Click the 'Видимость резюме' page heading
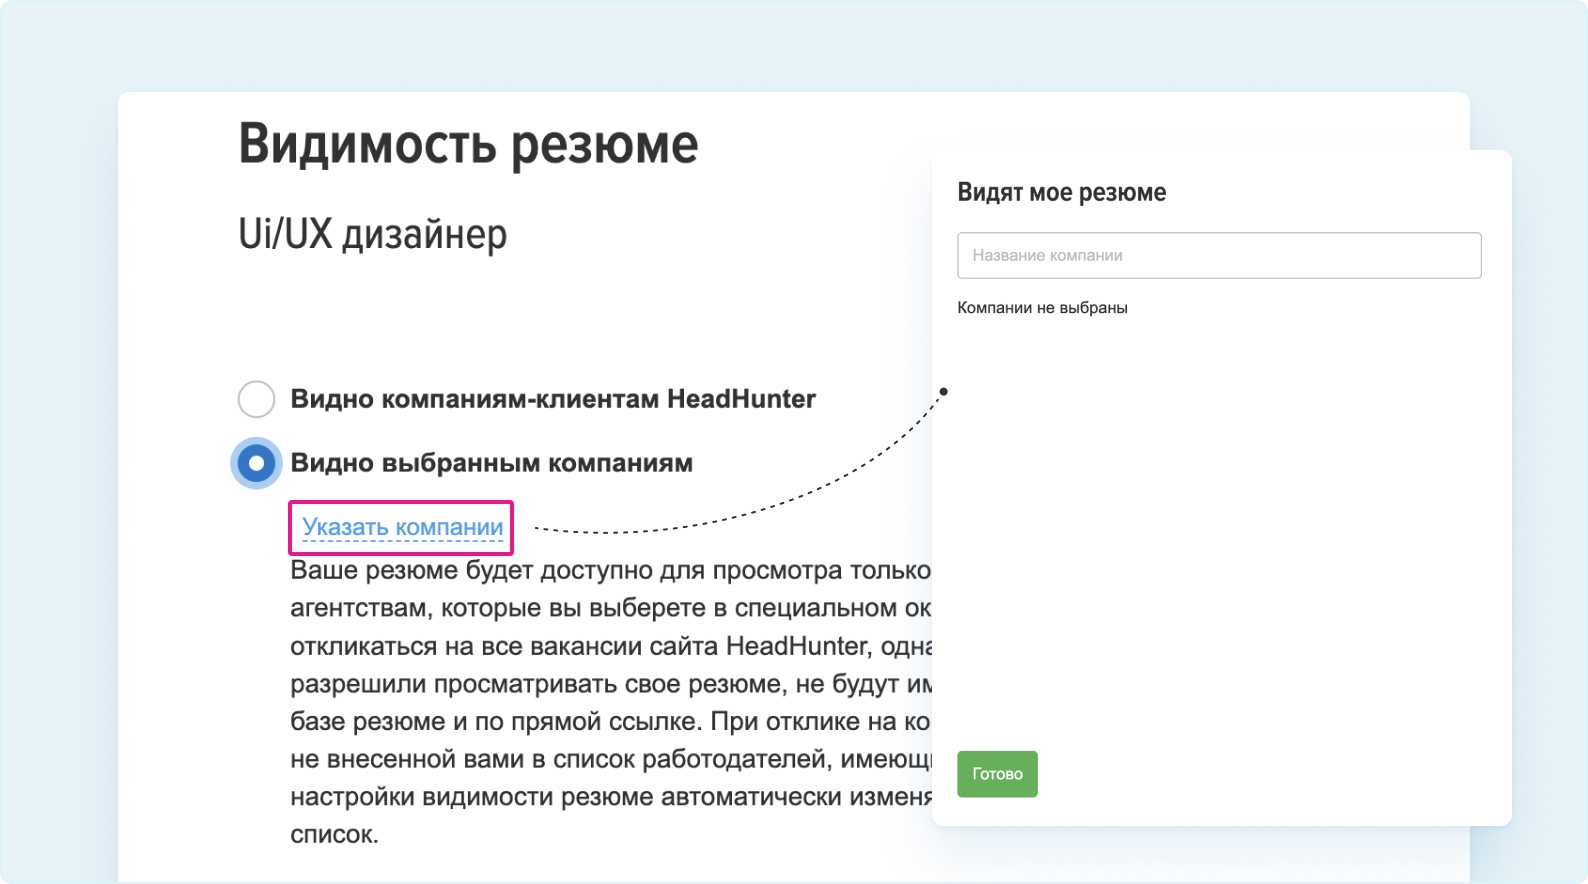 [x=468, y=145]
